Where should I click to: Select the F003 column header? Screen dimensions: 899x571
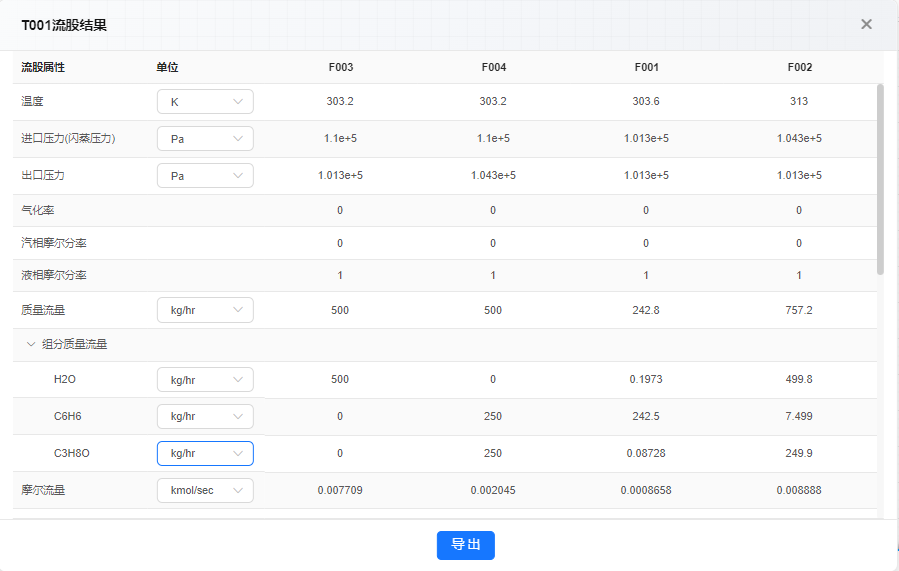[341, 67]
